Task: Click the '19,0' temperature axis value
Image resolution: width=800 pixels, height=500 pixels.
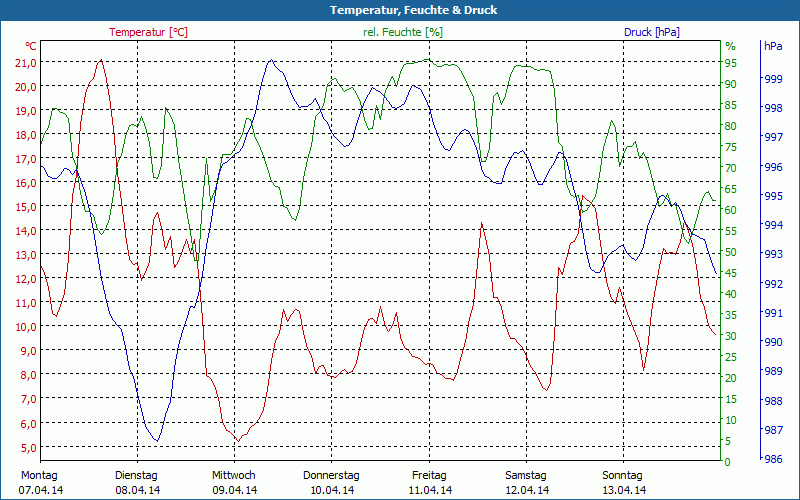Action: pyautogui.click(x=26, y=111)
